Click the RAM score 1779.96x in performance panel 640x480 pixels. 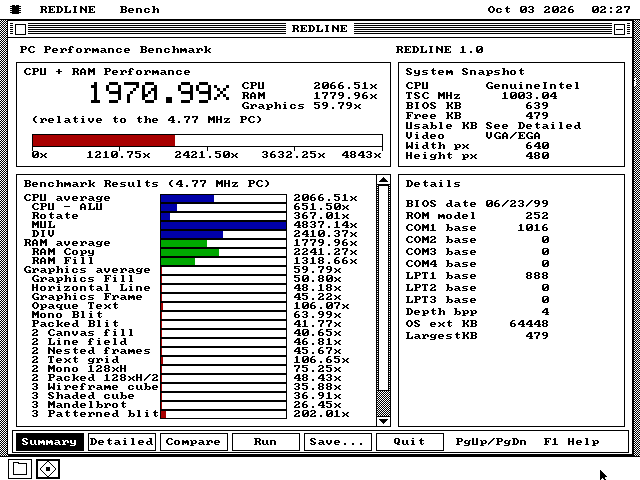coord(345,96)
